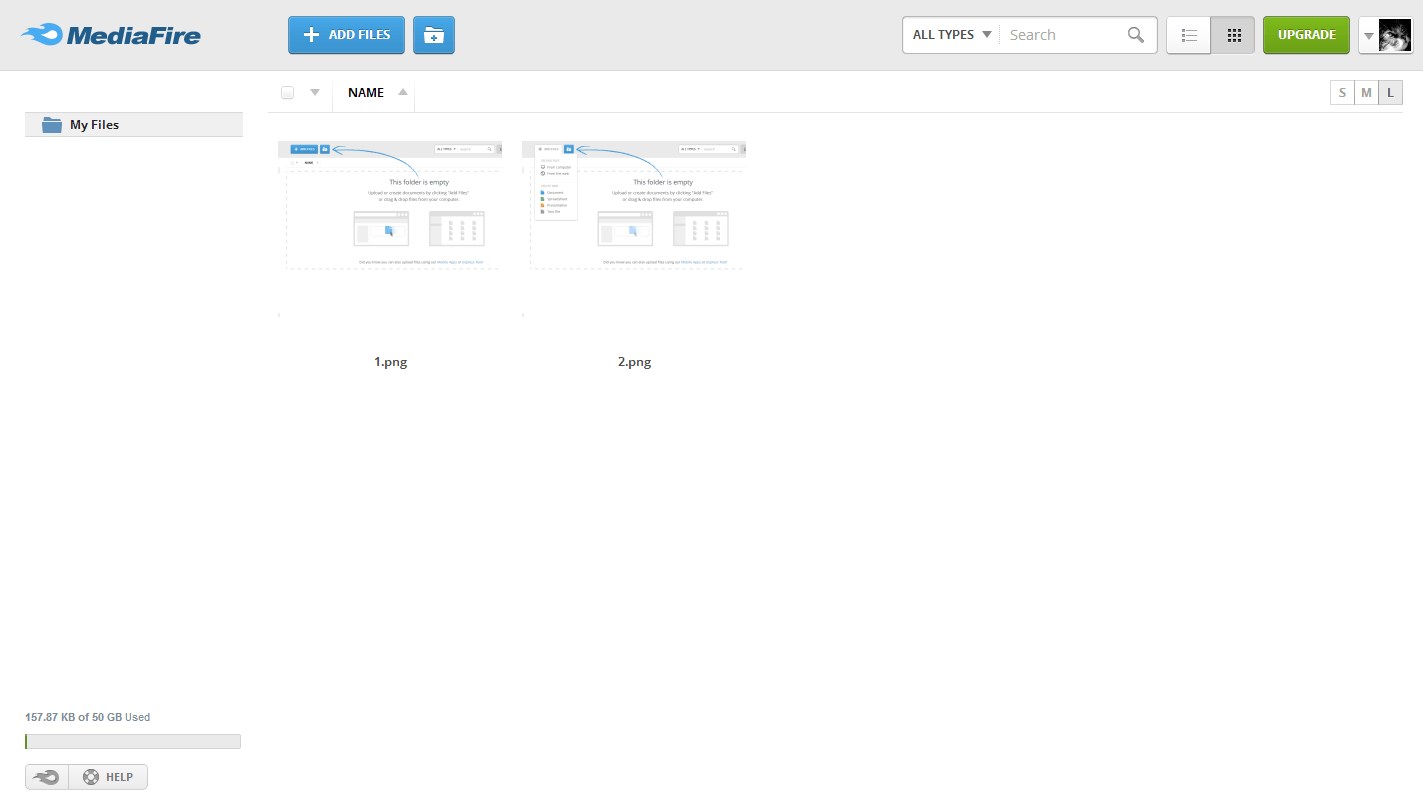
Task: Tick the select-all checkbox
Action: click(288, 93)
